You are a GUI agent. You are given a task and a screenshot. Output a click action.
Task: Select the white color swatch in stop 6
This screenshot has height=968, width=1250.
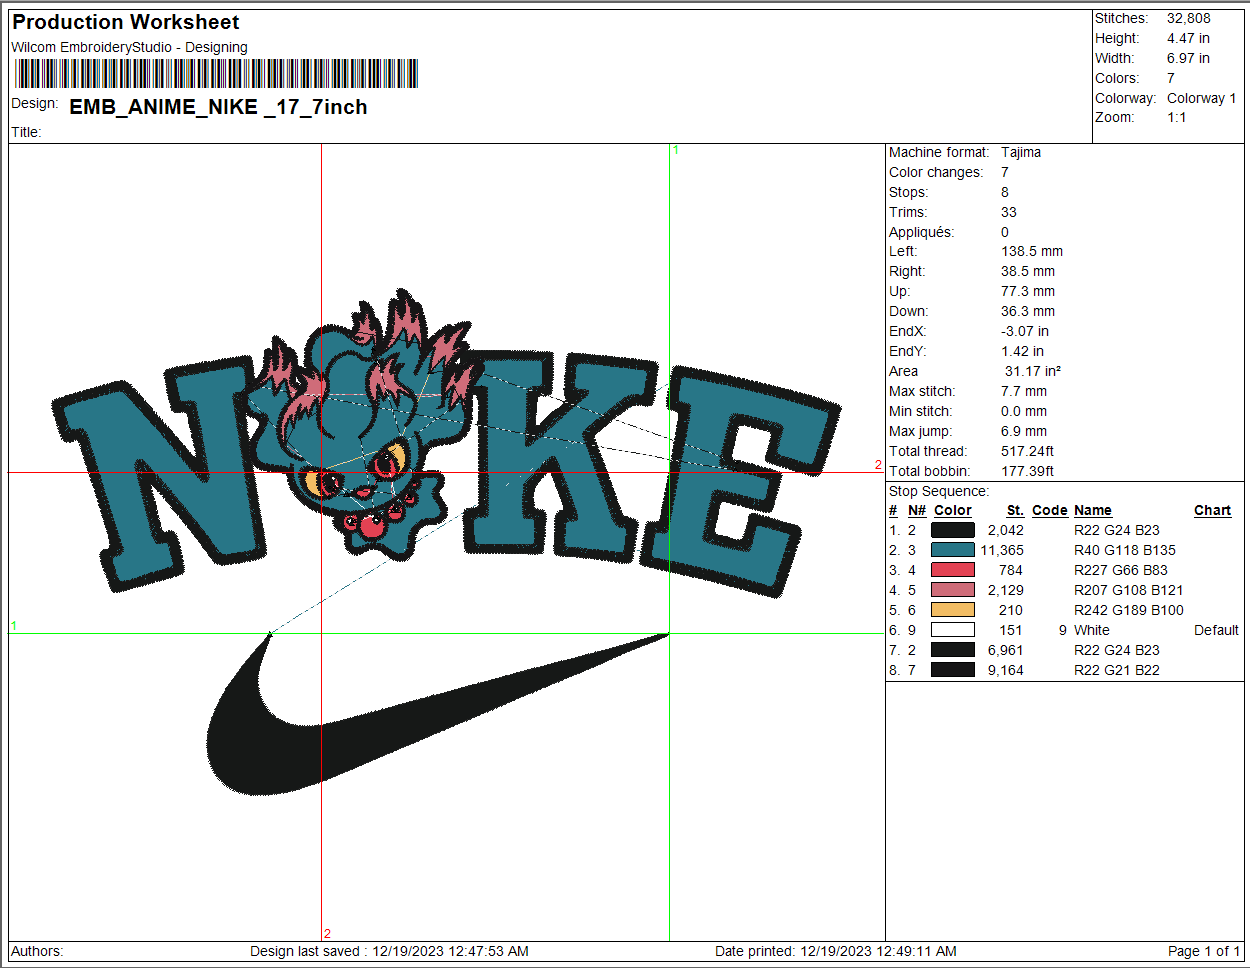coord(952,630)
